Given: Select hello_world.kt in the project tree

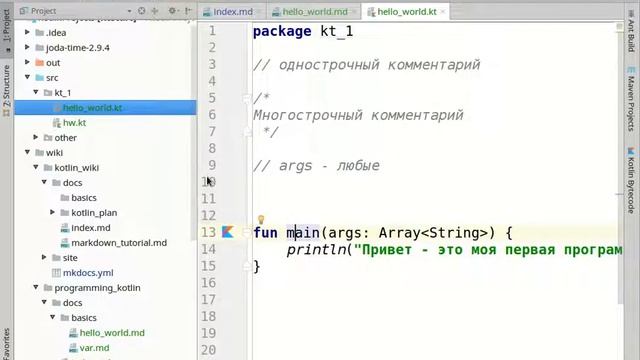Looking at the screenshot, I should point(92,108).
